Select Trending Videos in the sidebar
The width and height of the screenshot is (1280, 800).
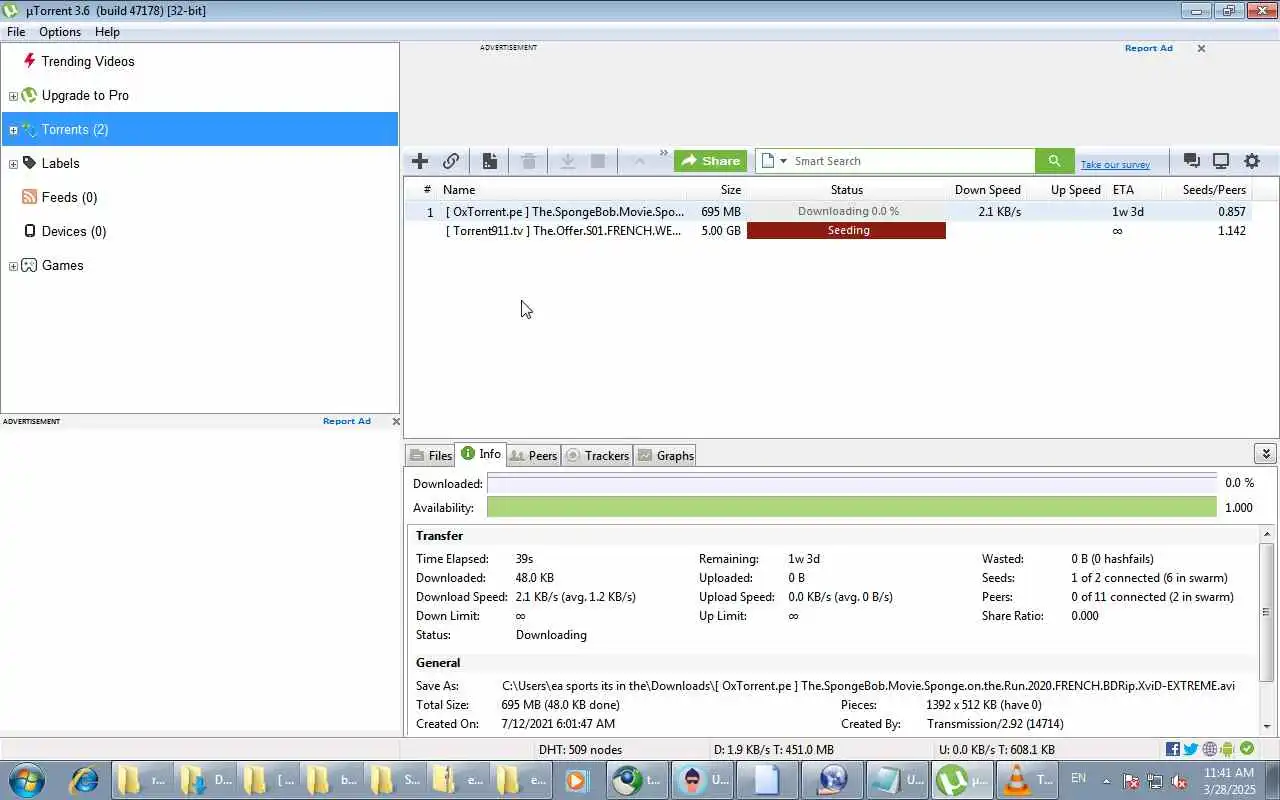(x=88, y=61)
